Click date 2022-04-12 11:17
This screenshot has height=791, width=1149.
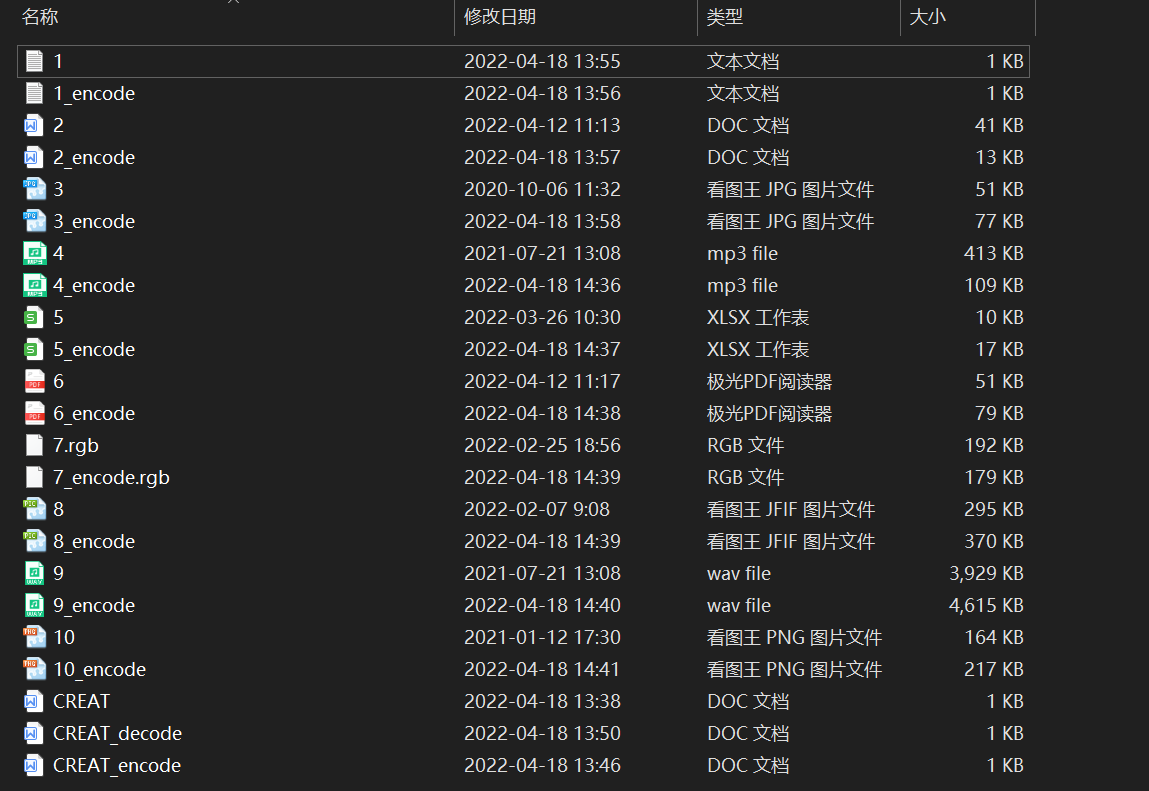pyautogui.click(x=542, y=381)
